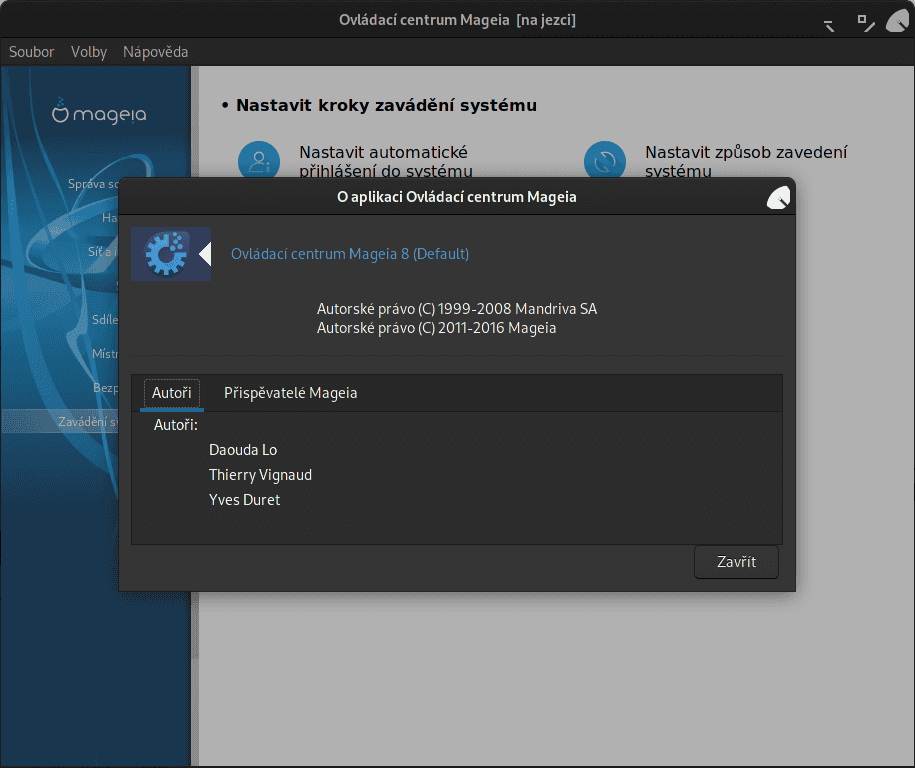Select author Thierry Vignaud in the list
The image size is (915, 768).
click(x=260, y=474)
